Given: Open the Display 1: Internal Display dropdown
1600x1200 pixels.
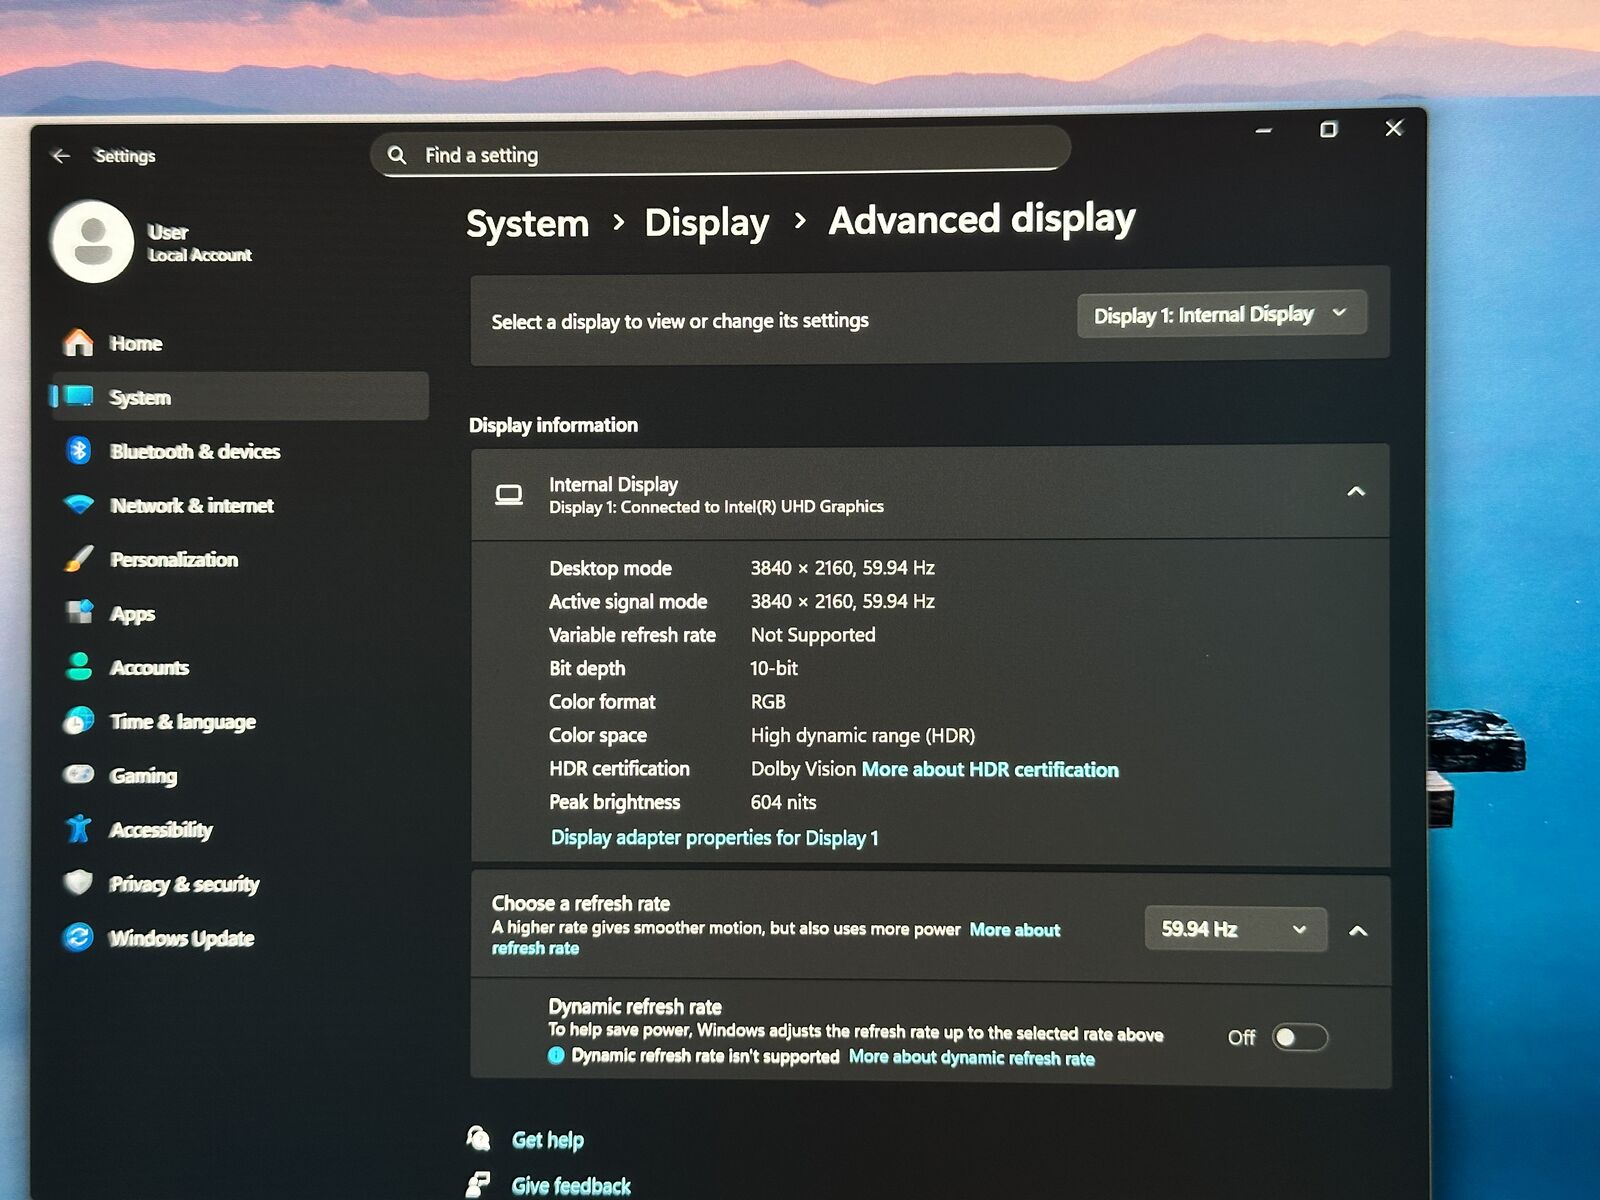Looking at the screenshot, I should pos(1221,315).
